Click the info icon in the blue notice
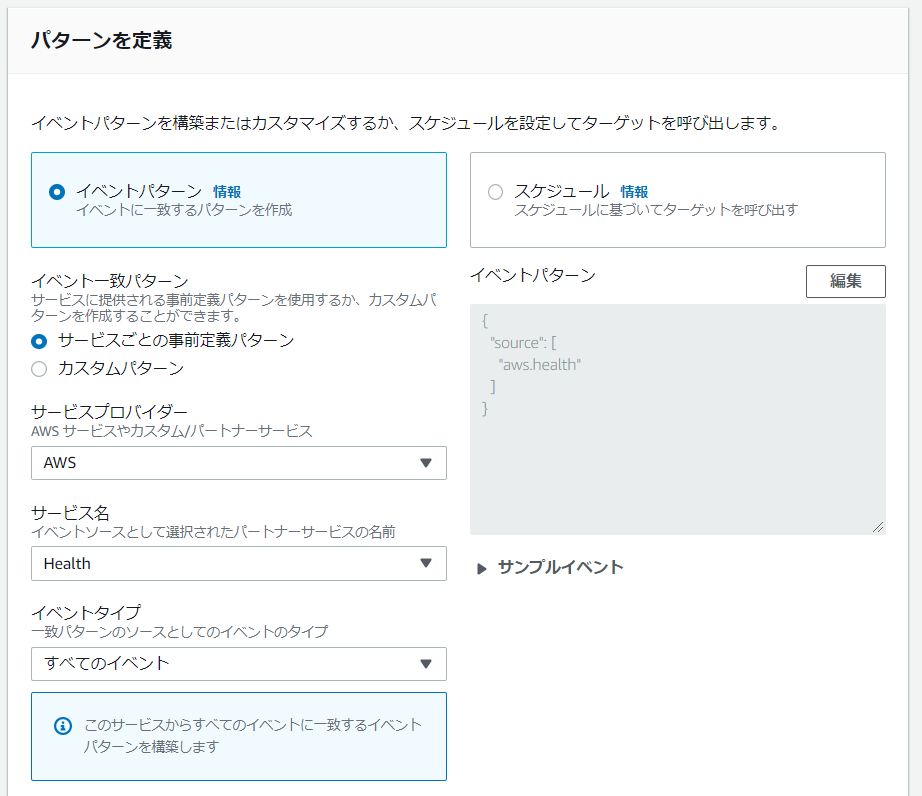 (x=62, y=725)
